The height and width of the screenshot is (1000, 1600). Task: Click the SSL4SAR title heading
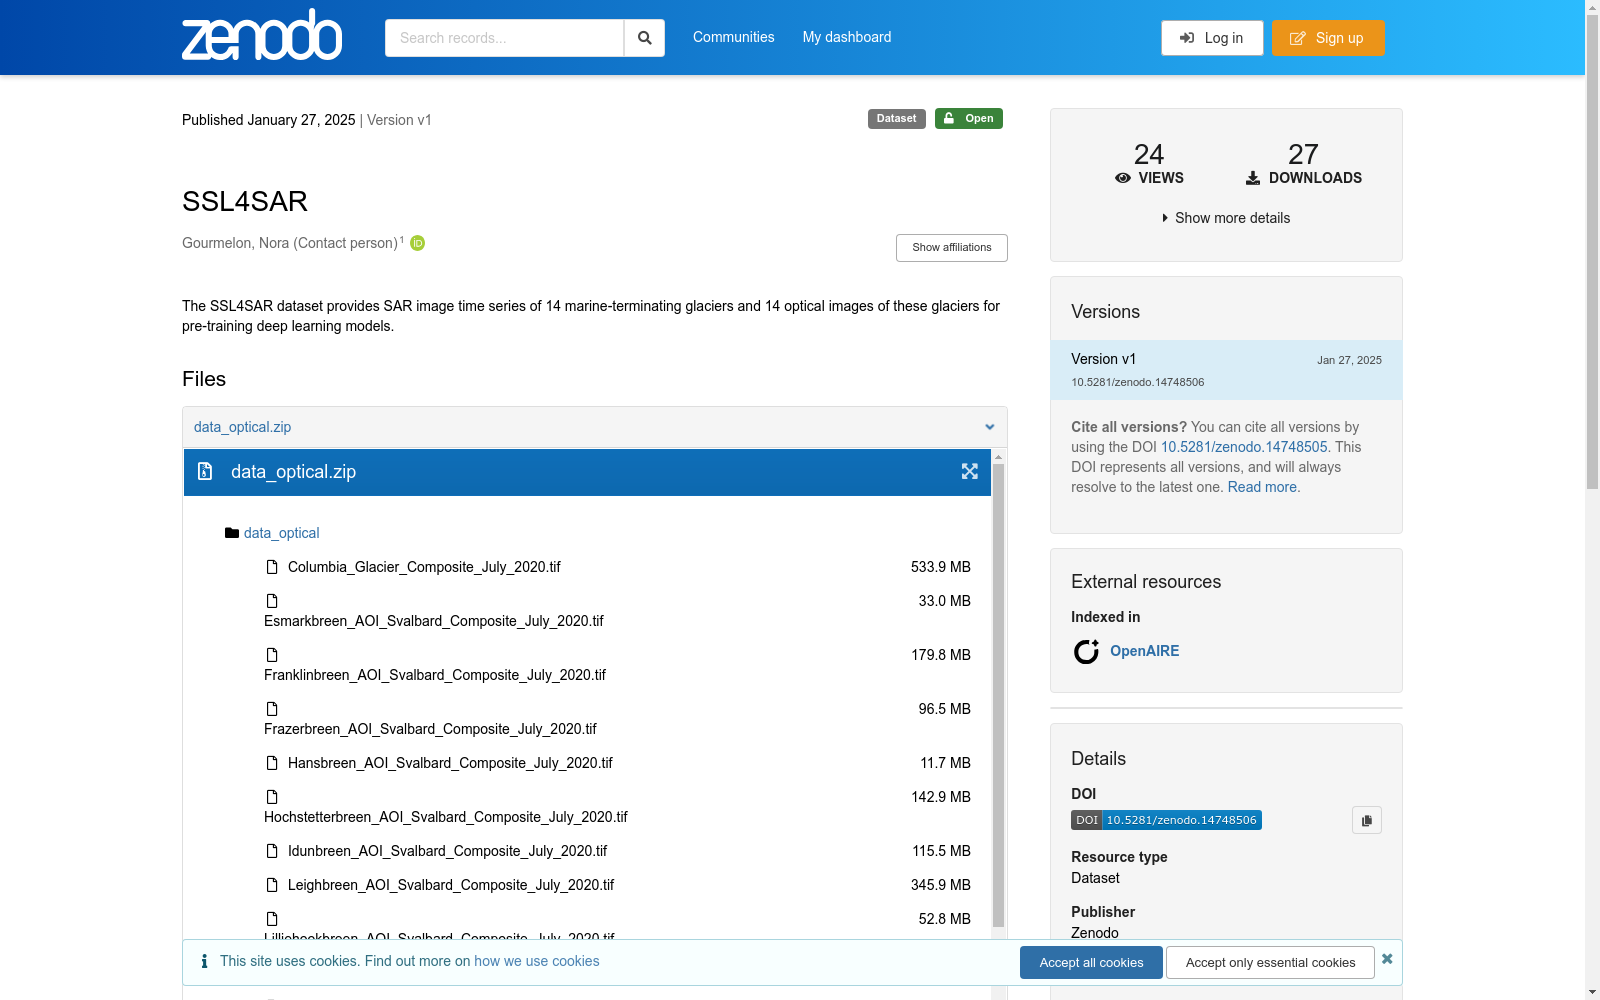click(x=245, y=201)
